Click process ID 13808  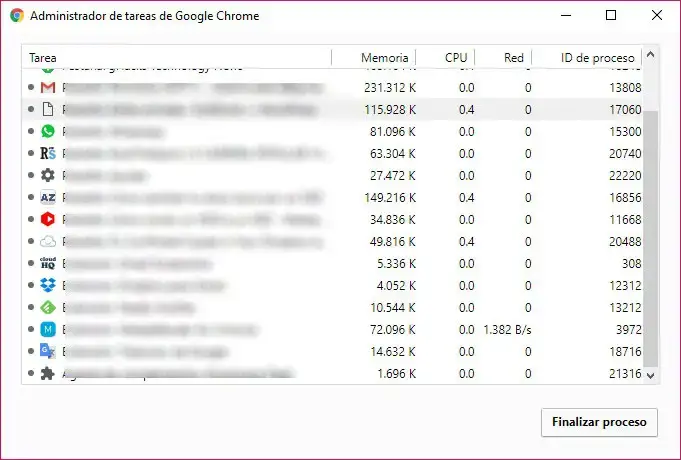pyautogui.click(x=625, y=88)
